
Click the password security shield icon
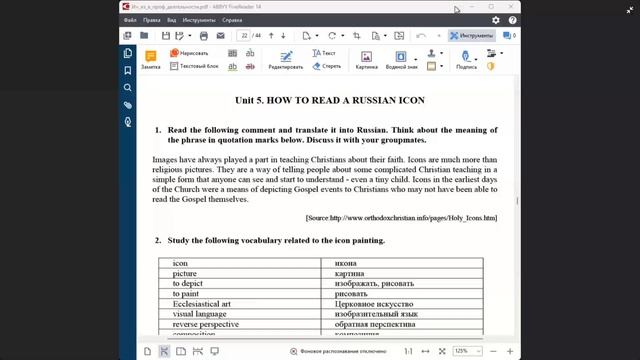point(491,66)
